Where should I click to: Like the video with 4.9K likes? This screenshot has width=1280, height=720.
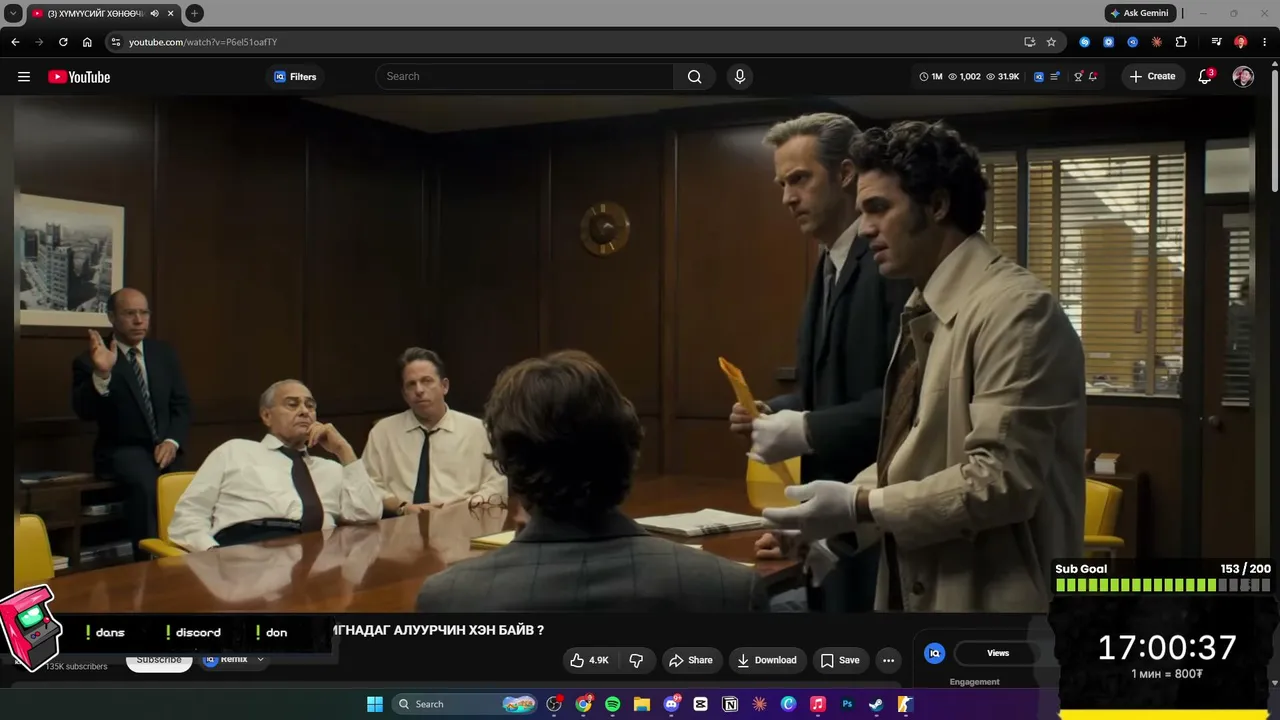(x=589, y=660)
